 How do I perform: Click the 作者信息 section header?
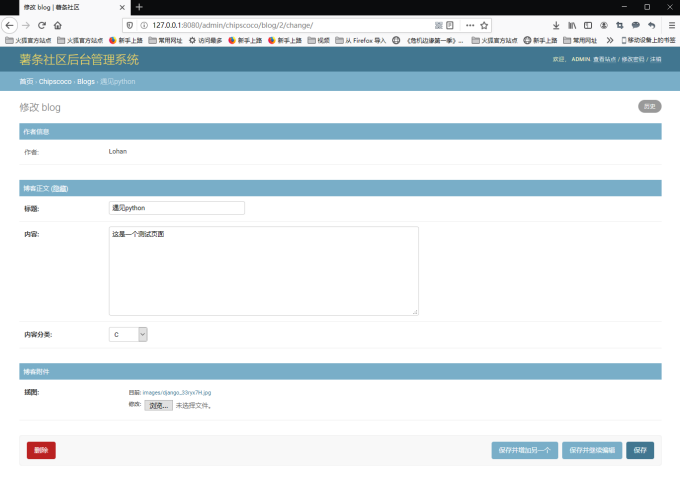(340, 131)
